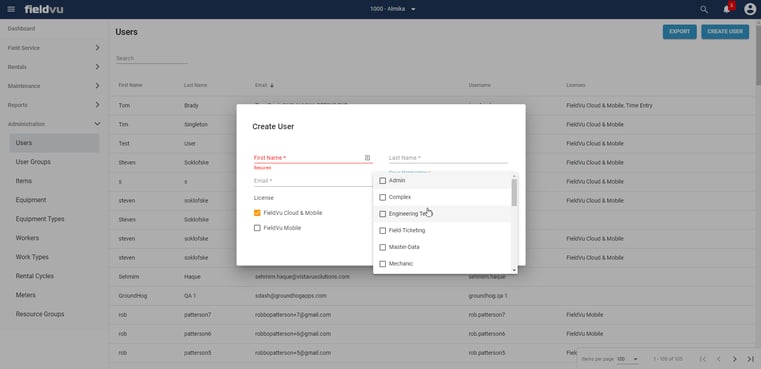The image size is (761, 369).
Task: Go to the next page arrow
Action: tap(734, 359)
